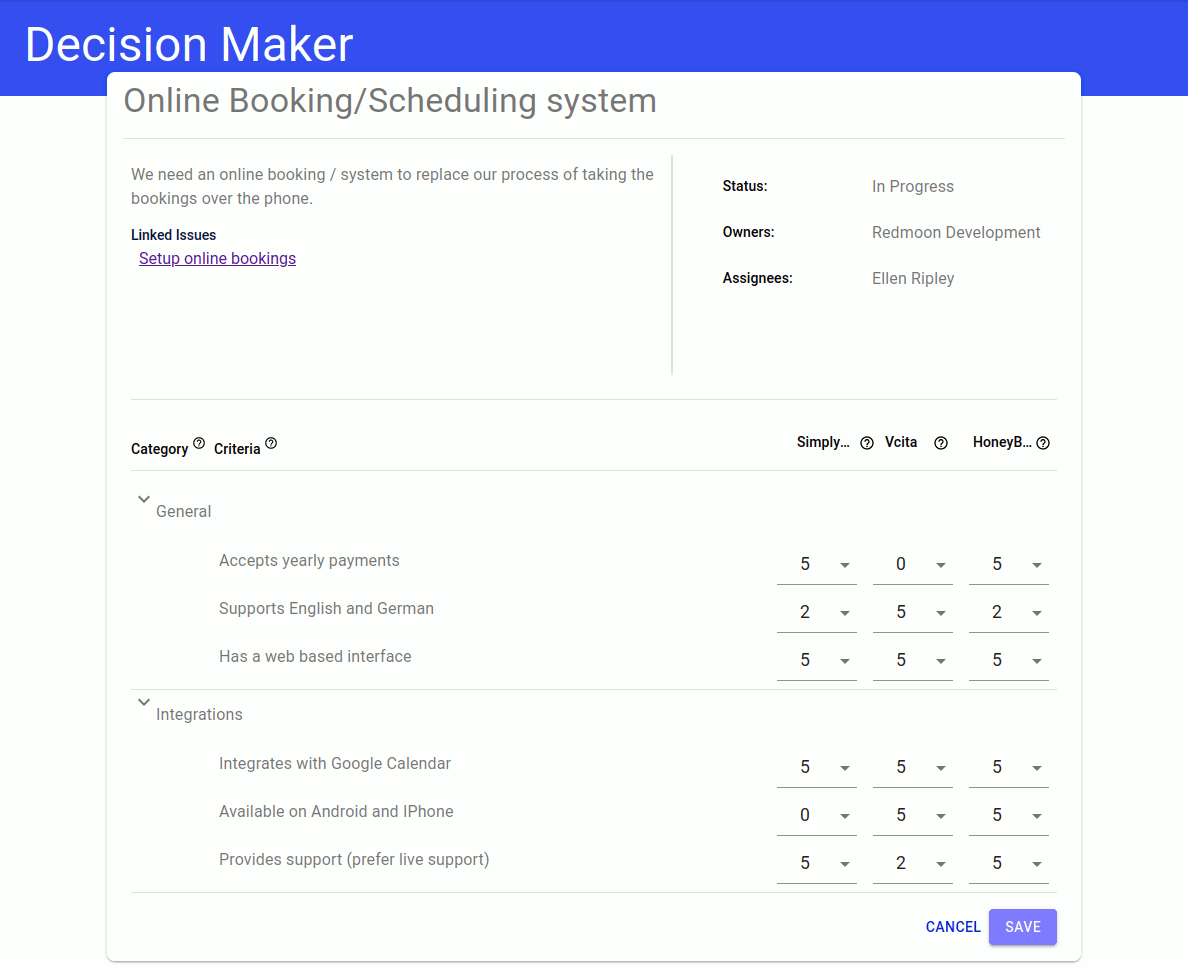Click the Online Booking/Scheduling system heading
The width and height of the screenshot is (1188, 973).
(x=390, y=102)
